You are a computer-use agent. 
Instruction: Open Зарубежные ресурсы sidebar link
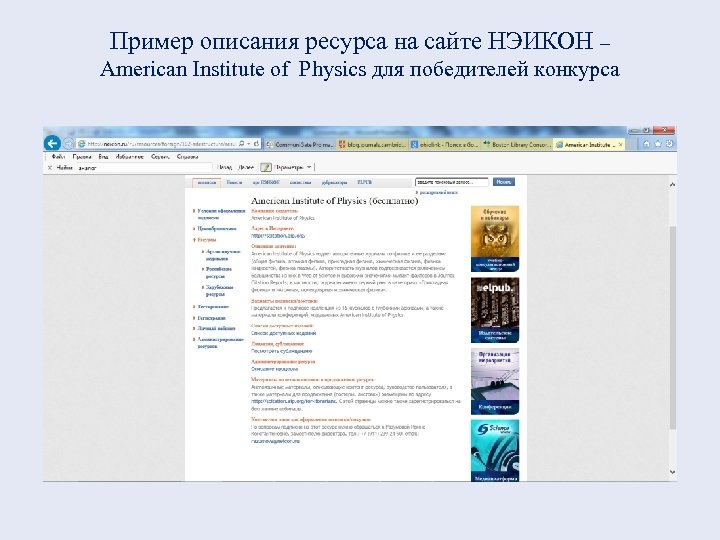[219, 291]
